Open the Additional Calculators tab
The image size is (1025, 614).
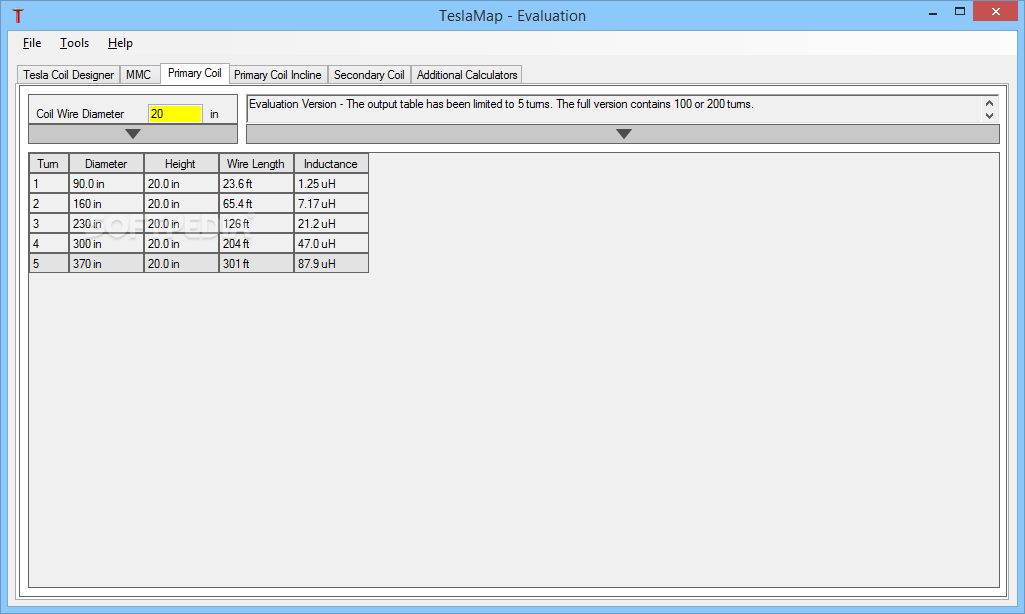467,75
